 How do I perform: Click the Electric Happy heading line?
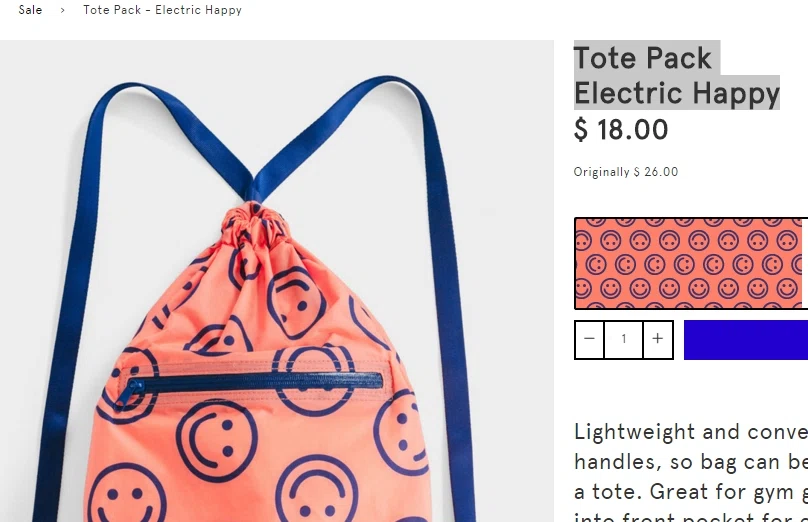[677, 93]
